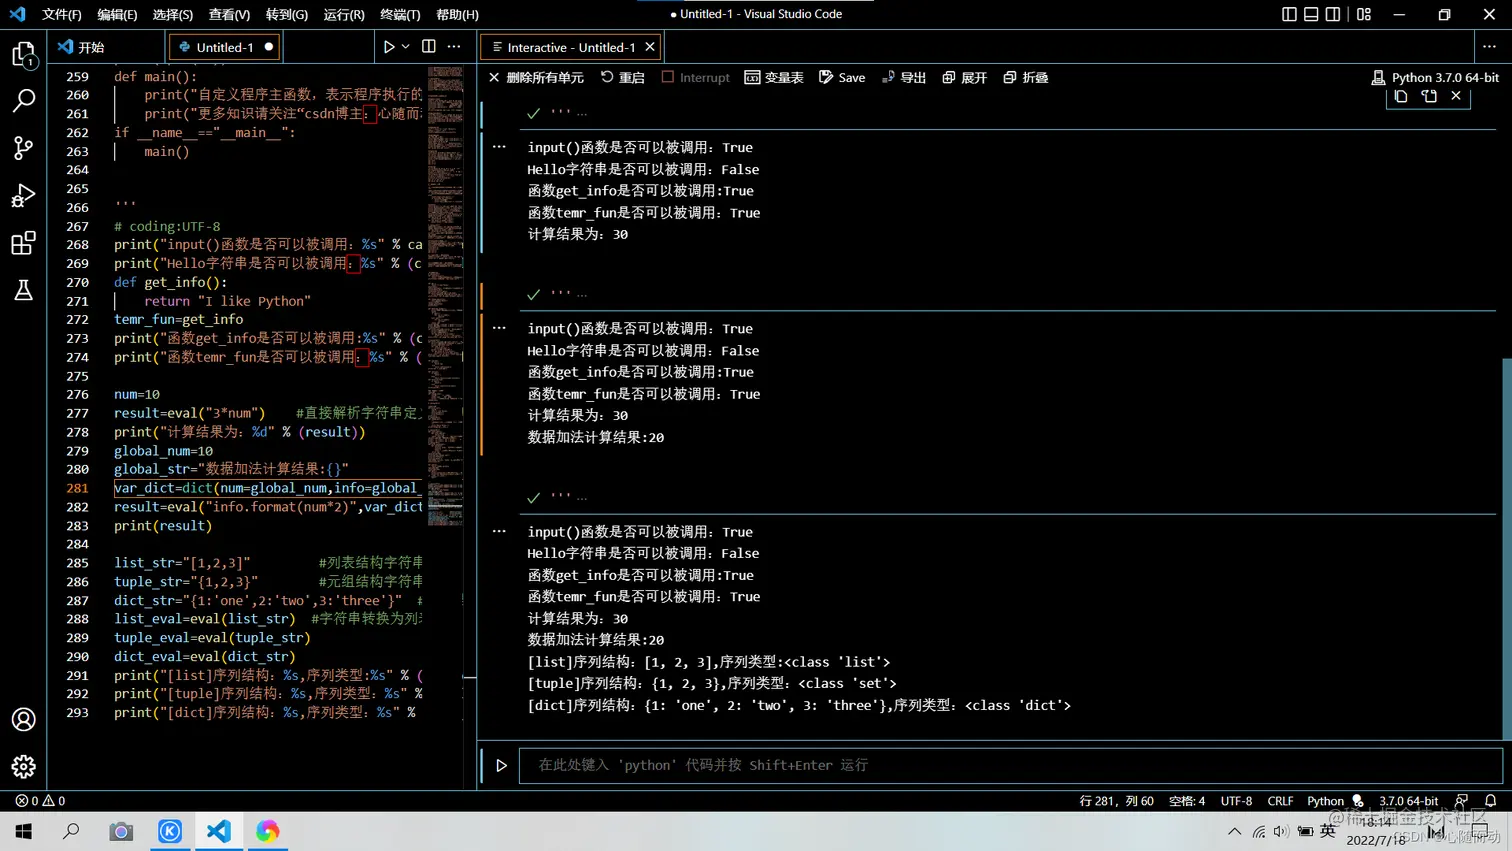
Task: Open the variables table viewer
Action: coord(774,77)
